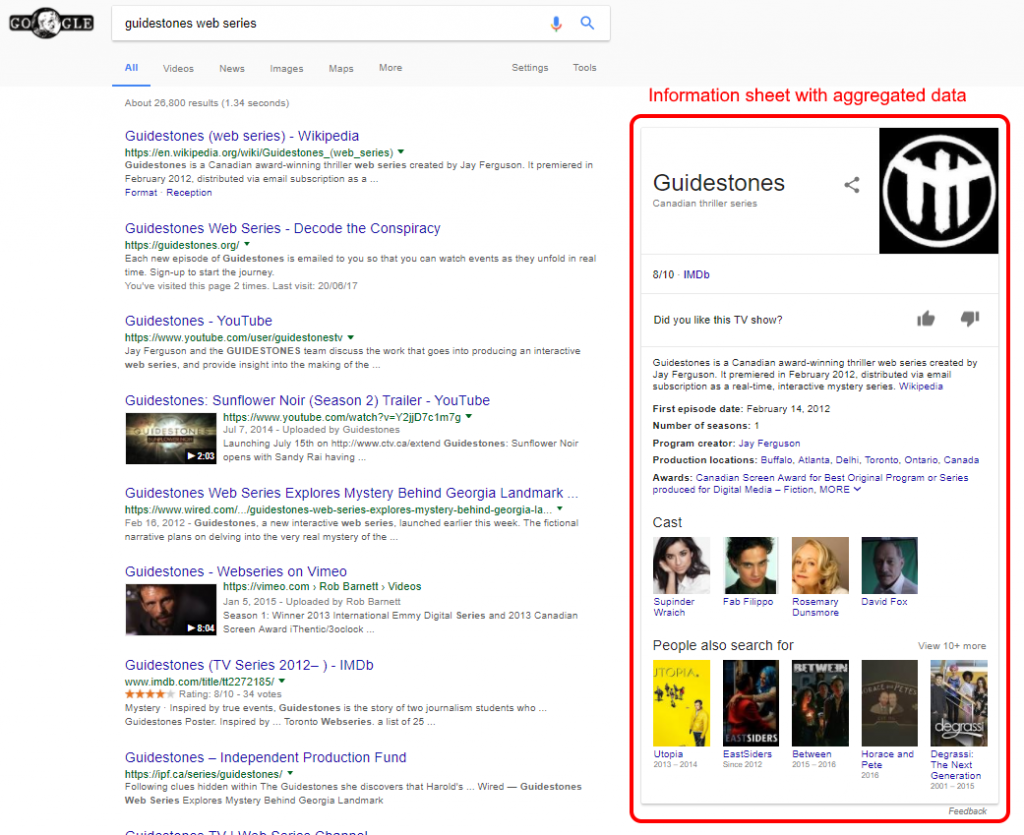Switch to Images tab
The image size is (1024, 835).
click(x=287, y=69)
